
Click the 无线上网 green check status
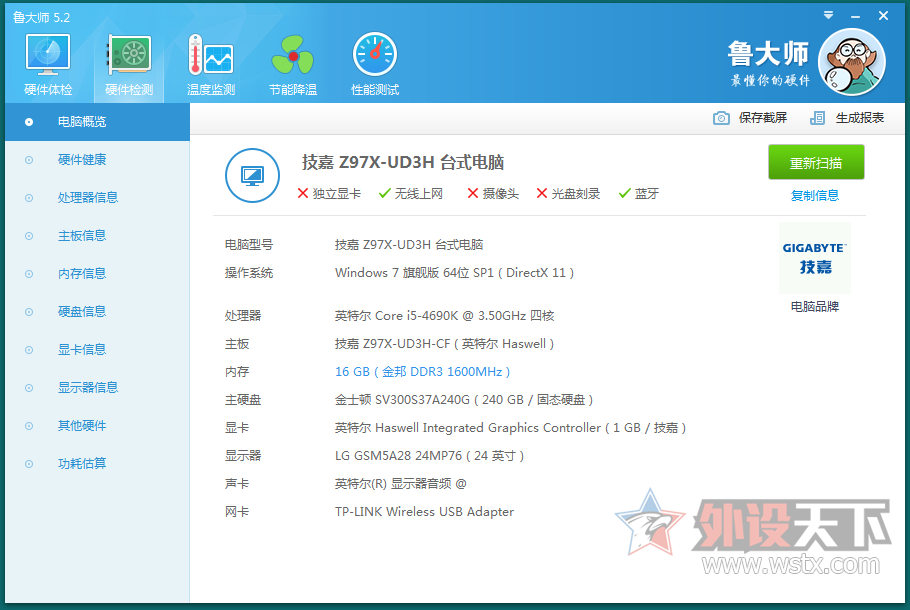click(x=411, y=194)
